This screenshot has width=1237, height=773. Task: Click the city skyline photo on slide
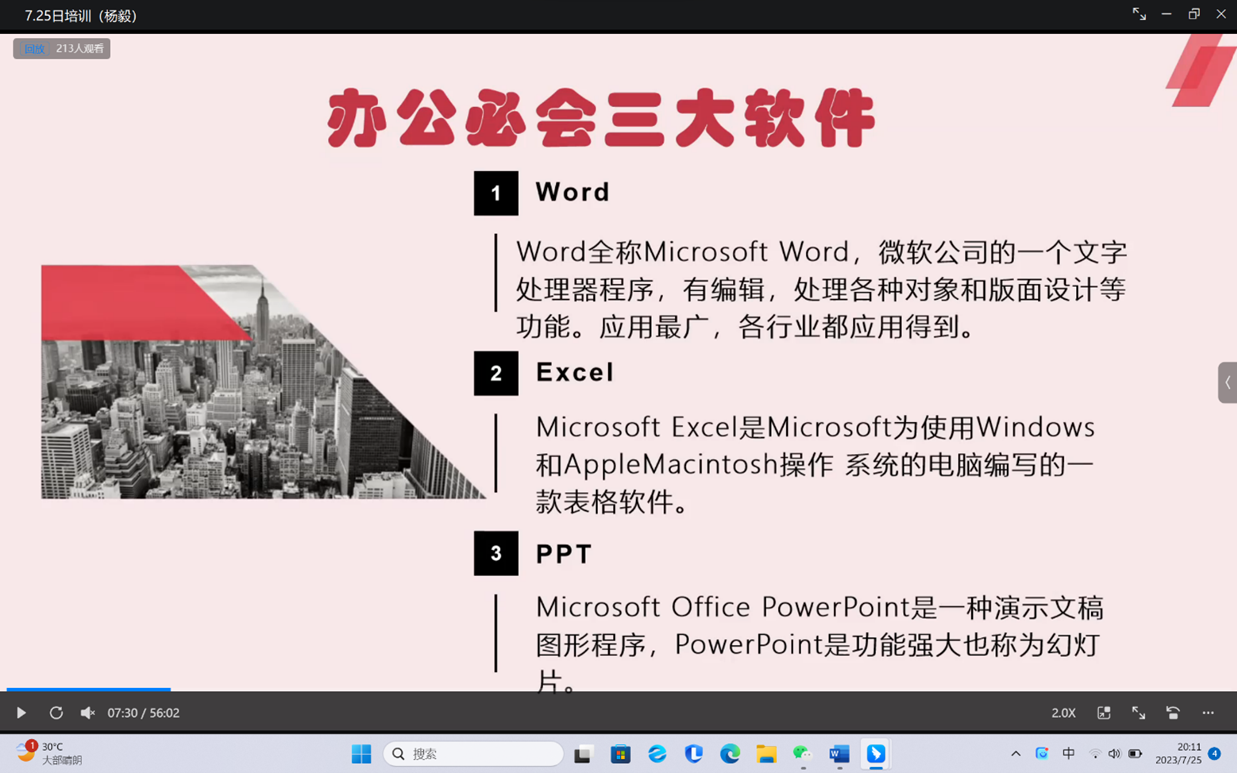tap(263, 381)
